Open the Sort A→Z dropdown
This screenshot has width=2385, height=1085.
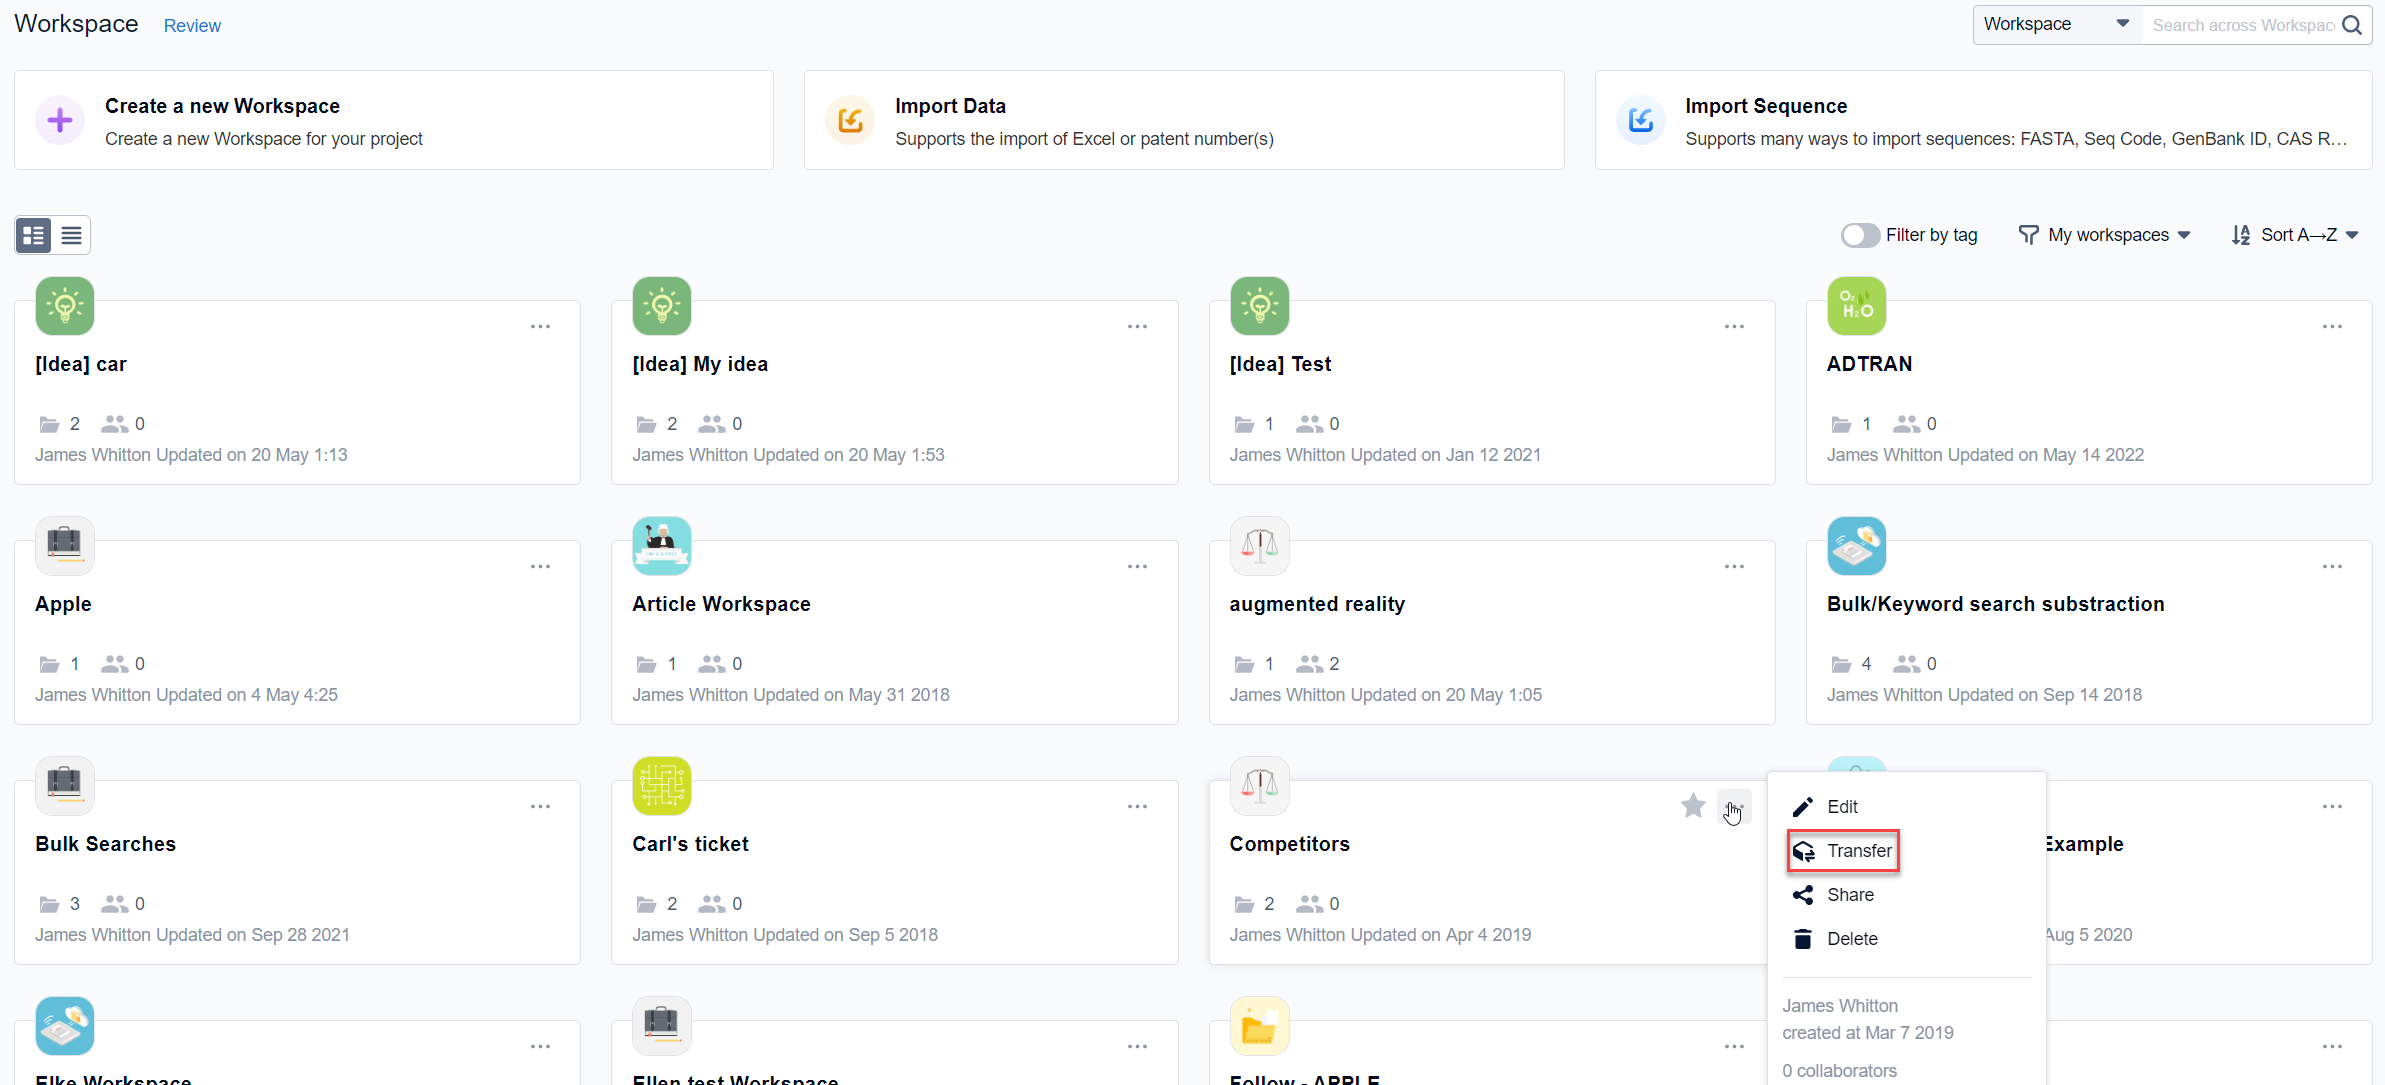click(x=2295, y=235)
